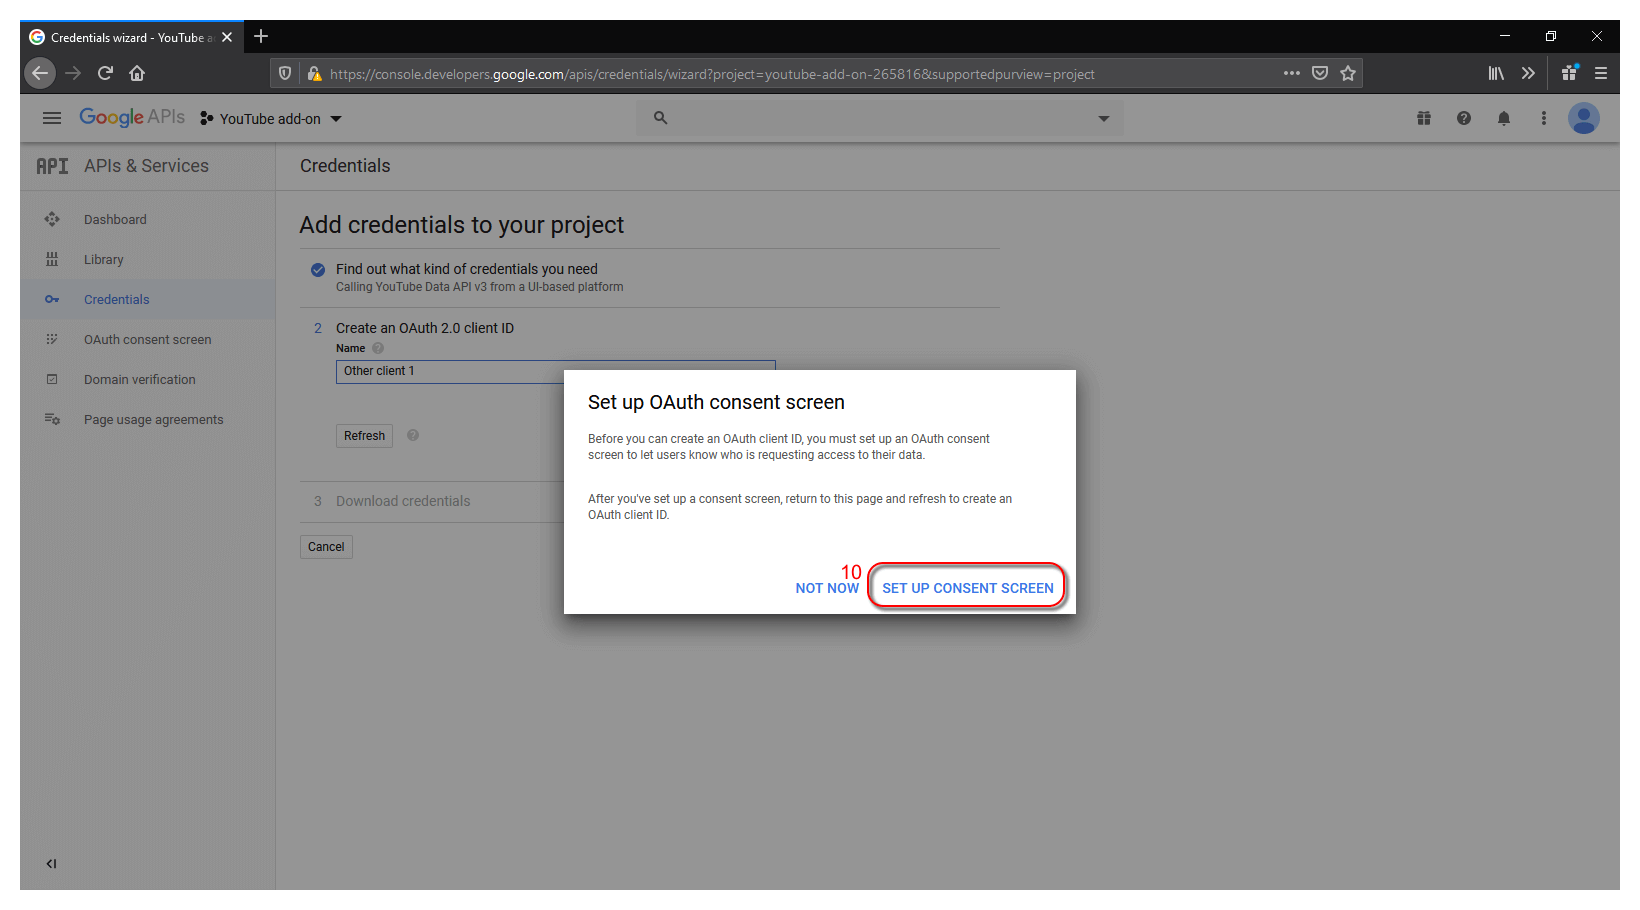Screen dimensions: 1640x910
Task: Click the Dashboard sidebar icon
Action: point(52,219)
